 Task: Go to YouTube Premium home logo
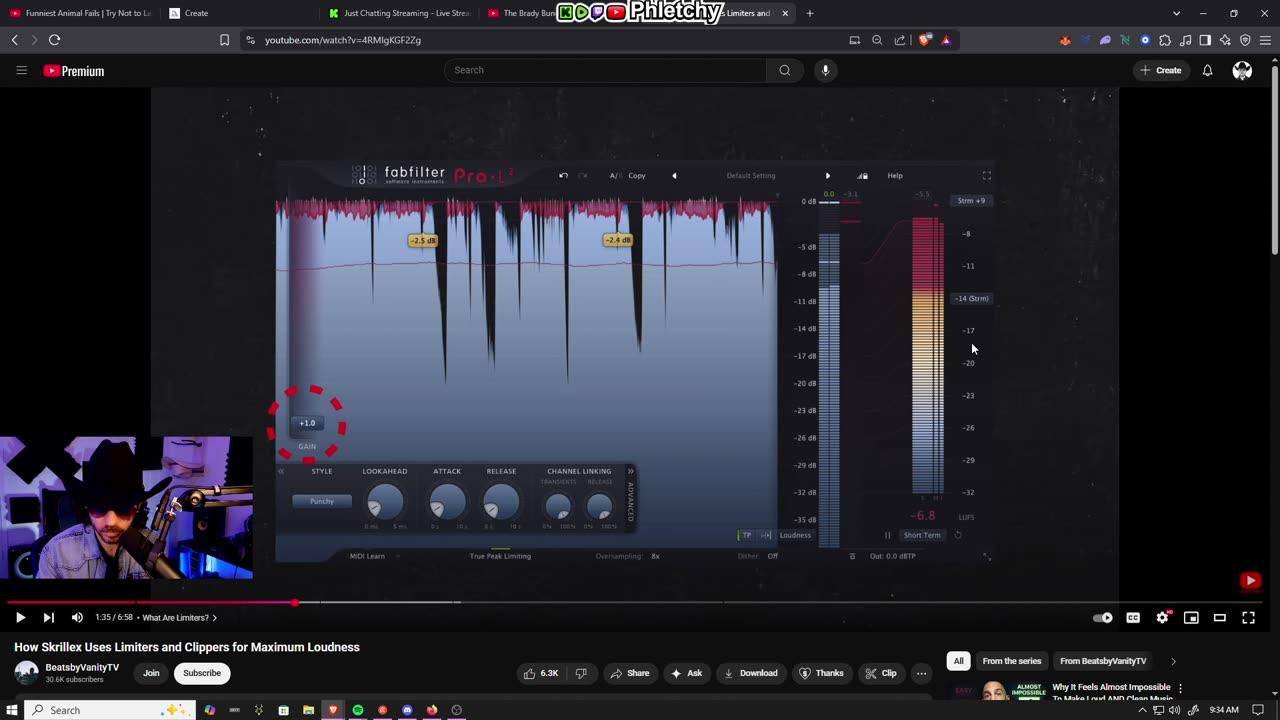74,71
